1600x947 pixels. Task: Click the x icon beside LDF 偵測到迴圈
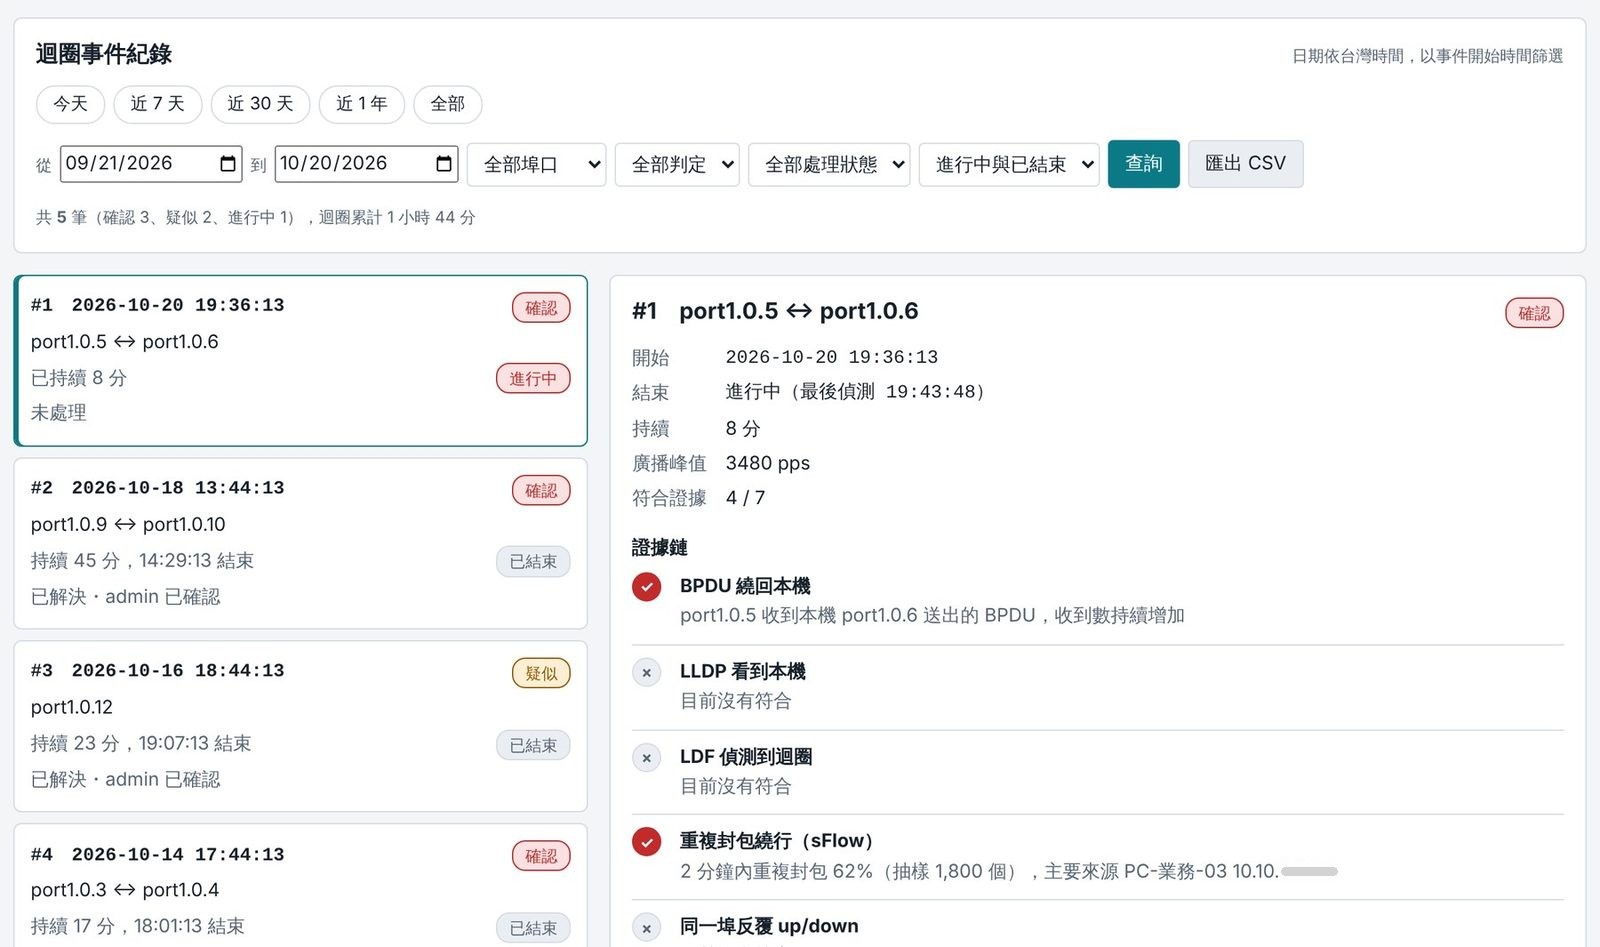[647, 758]
